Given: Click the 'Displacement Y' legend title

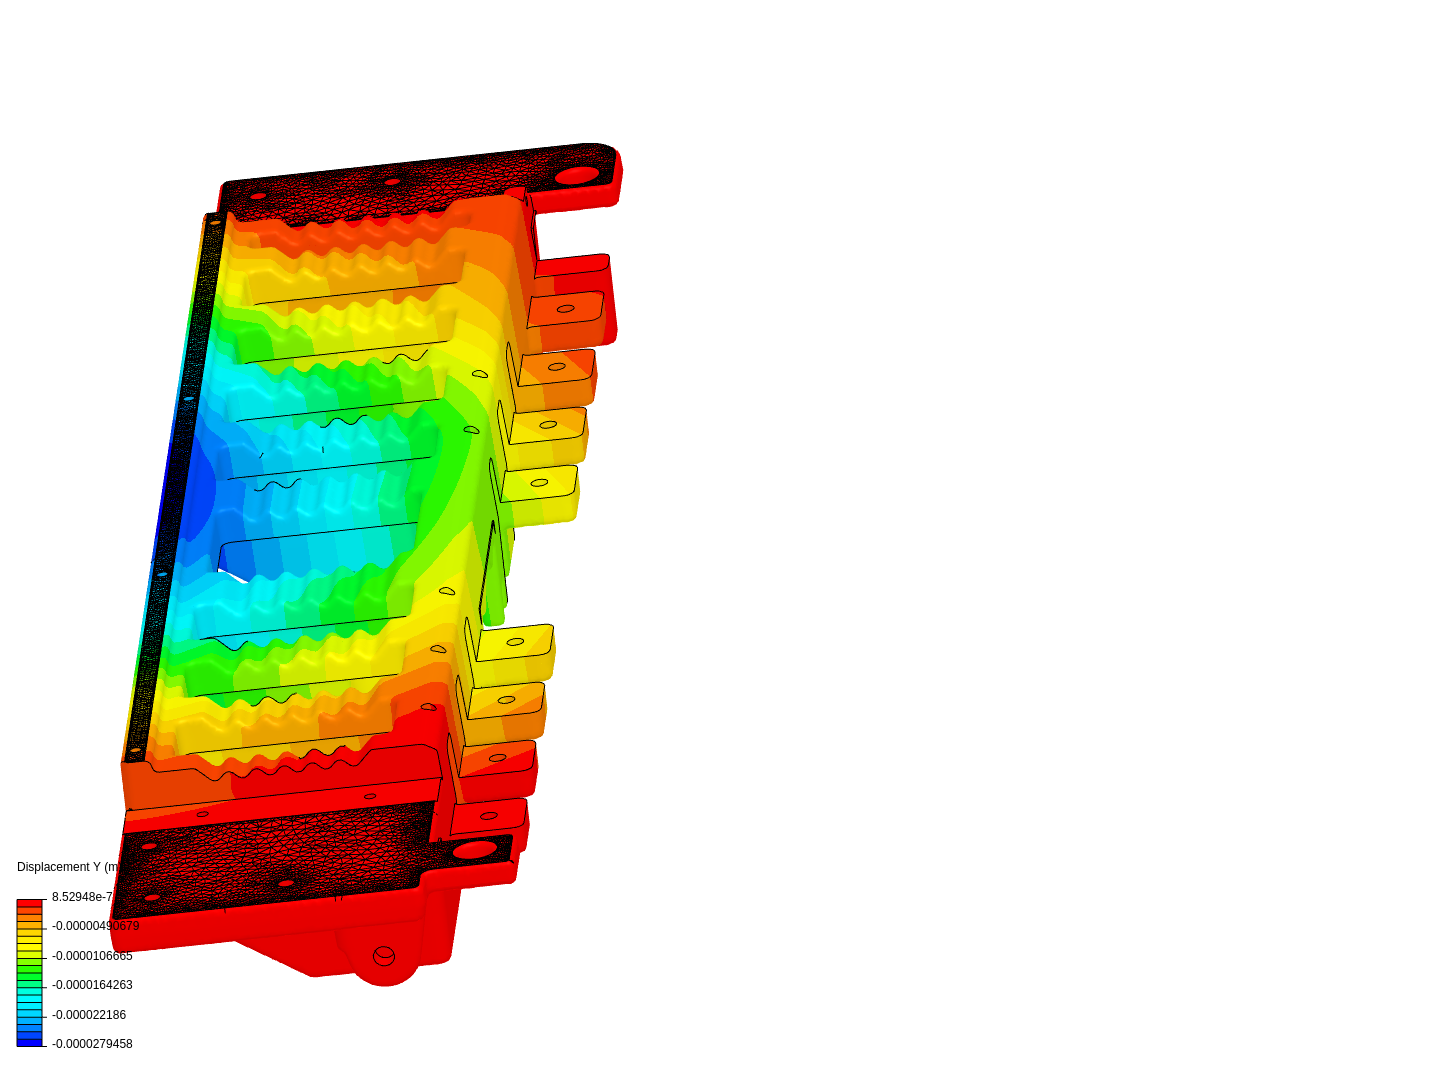Looking at the screenshot, I should click(x=68, y=867).
